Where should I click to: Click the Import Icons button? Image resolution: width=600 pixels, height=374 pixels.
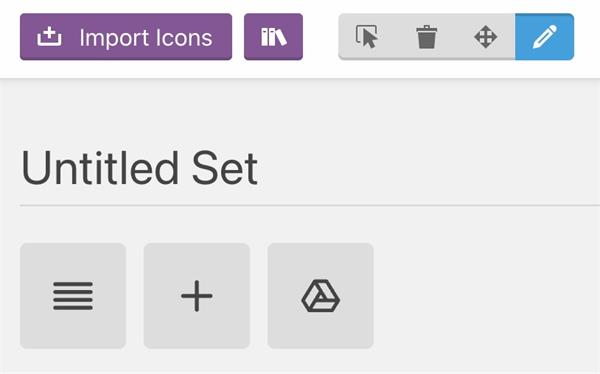point(126,37)
